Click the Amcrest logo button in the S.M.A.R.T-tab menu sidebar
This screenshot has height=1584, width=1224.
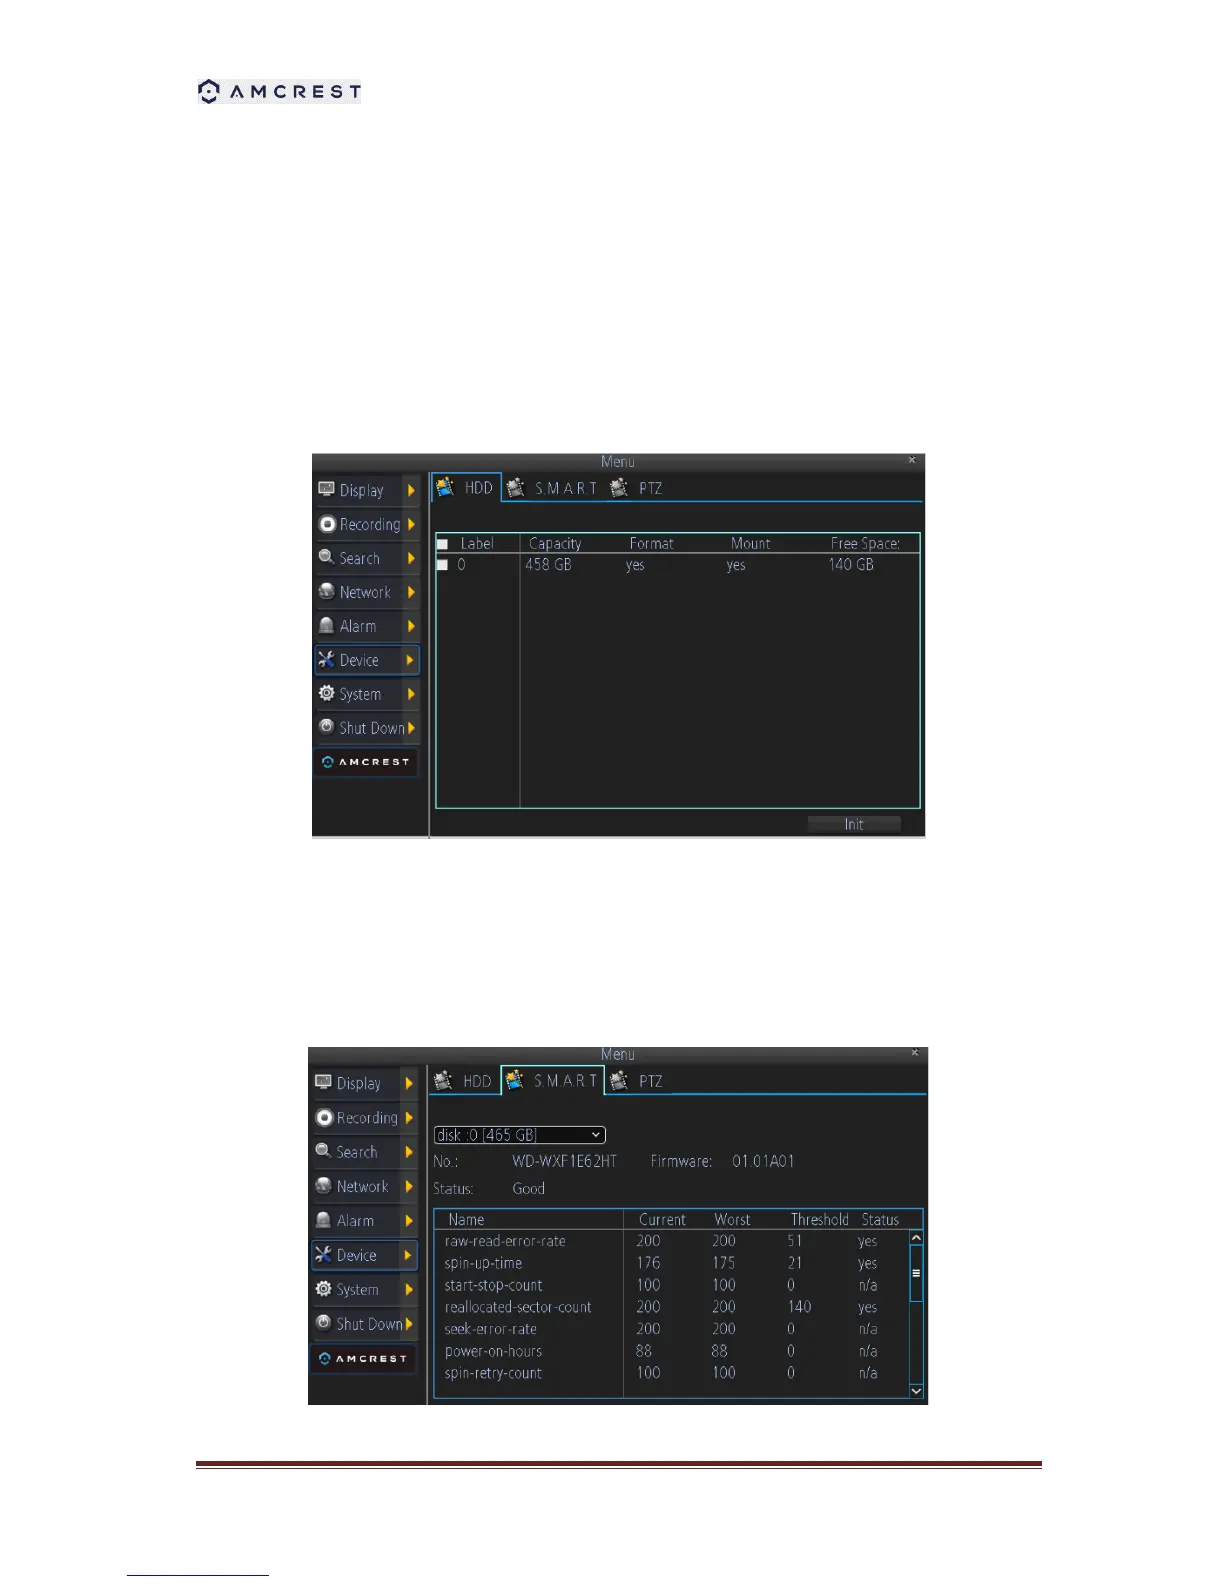tap(364, 1359)
